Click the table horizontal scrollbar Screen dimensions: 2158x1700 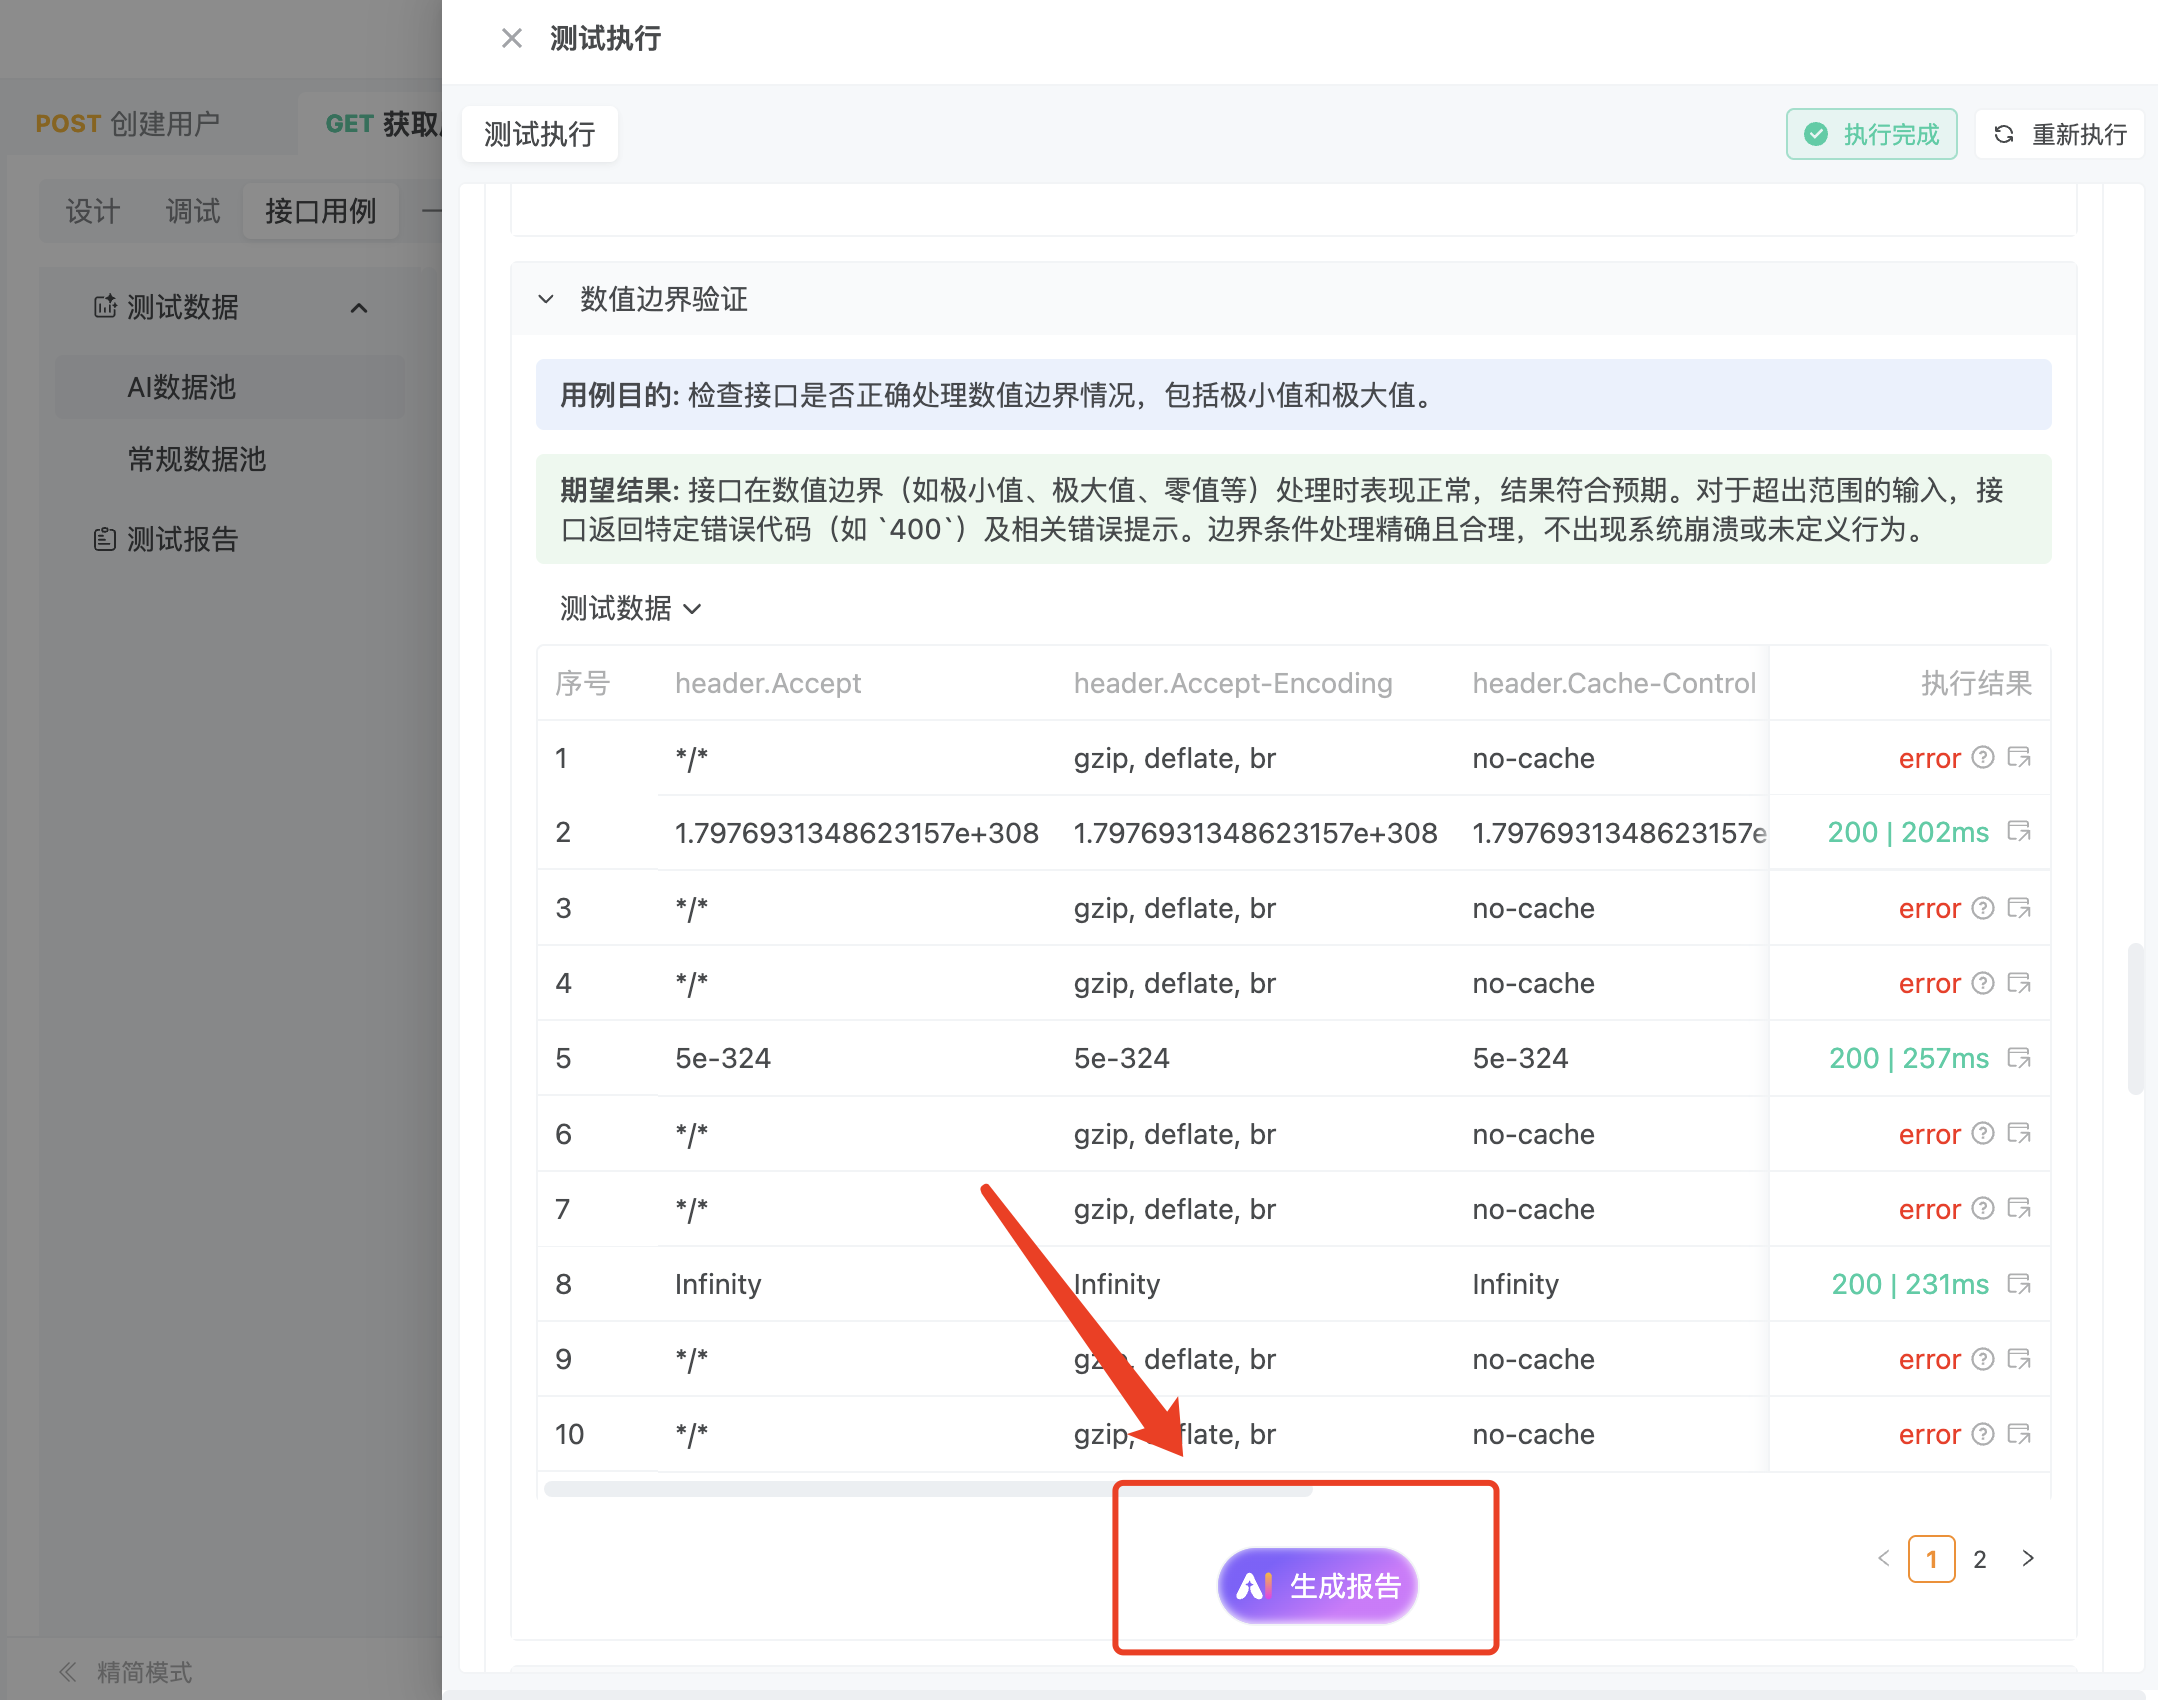(928, 1489)
